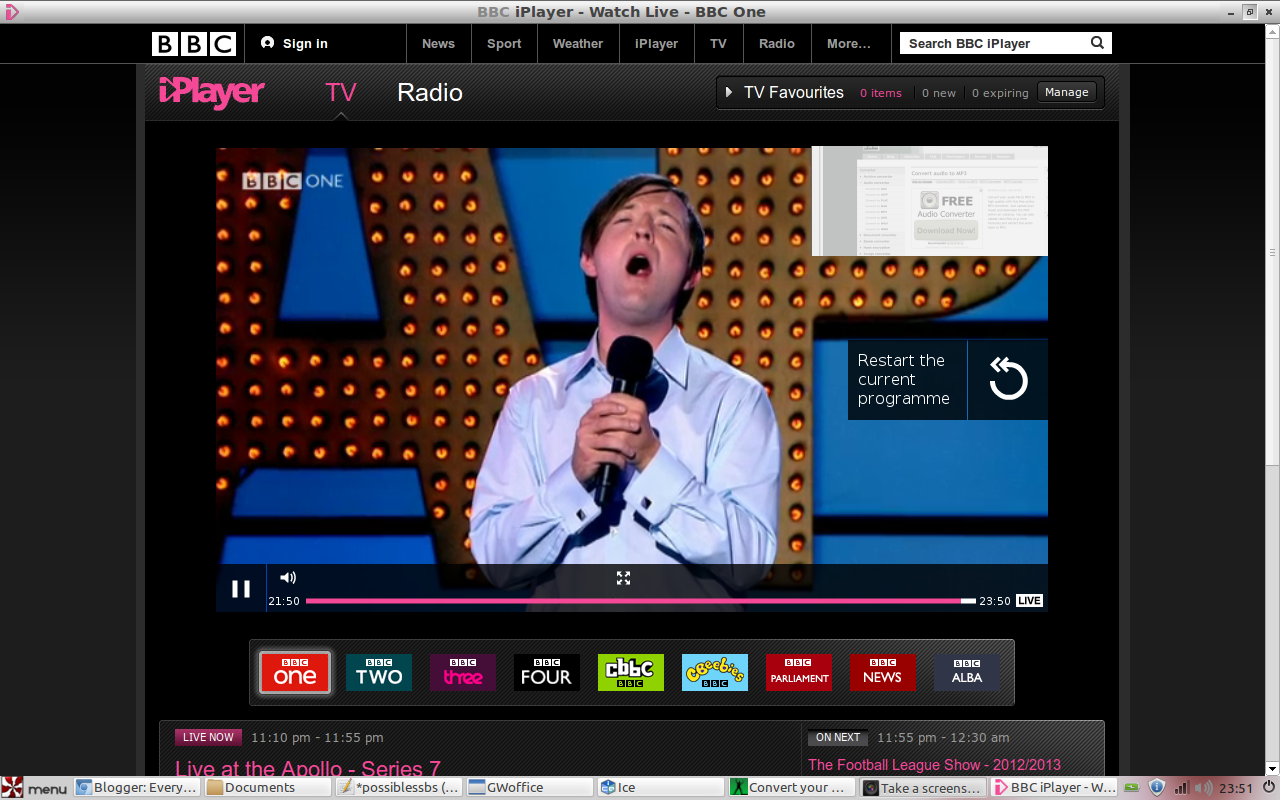The height and width of the screenshot is (800, 1280).
Task: Click the Restart the current programme text
Action: coord(903,379)
